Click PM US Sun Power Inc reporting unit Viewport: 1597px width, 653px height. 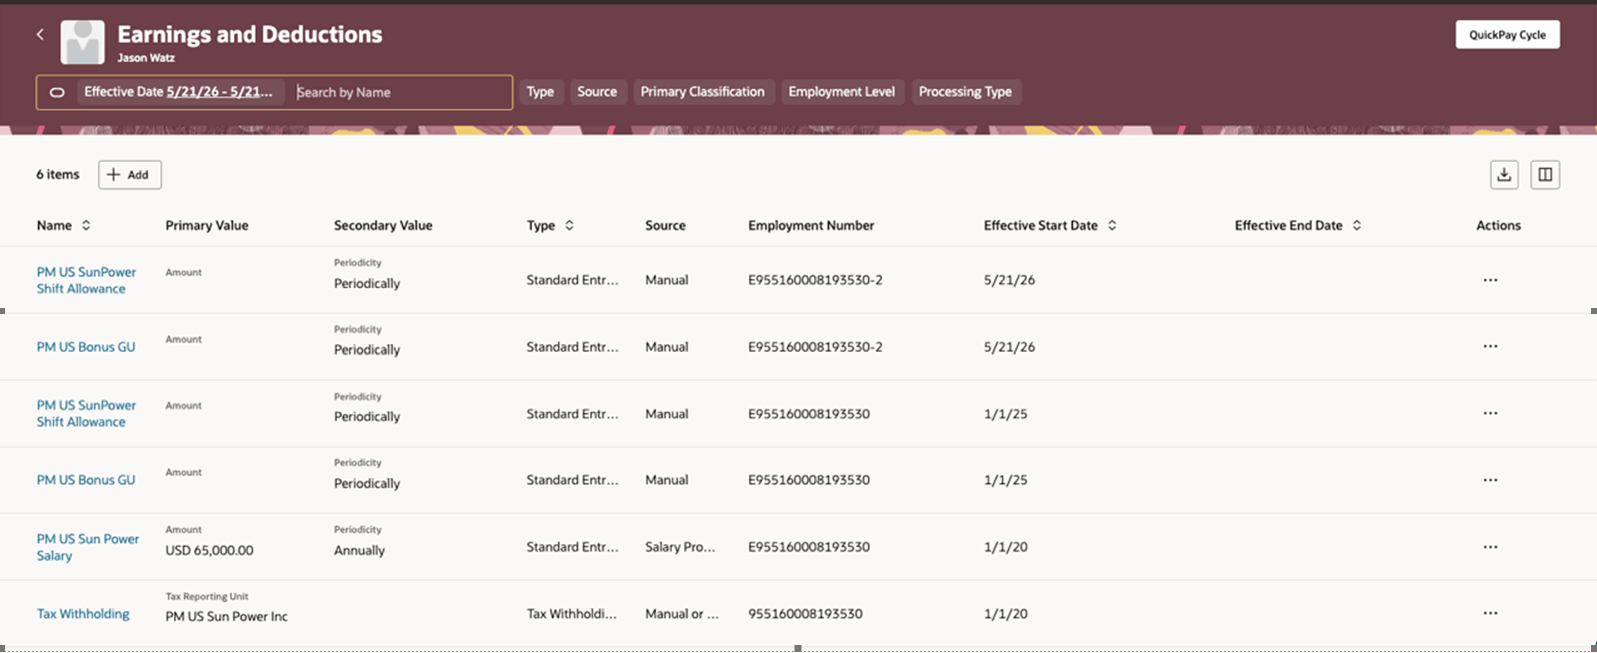(226, 616)
